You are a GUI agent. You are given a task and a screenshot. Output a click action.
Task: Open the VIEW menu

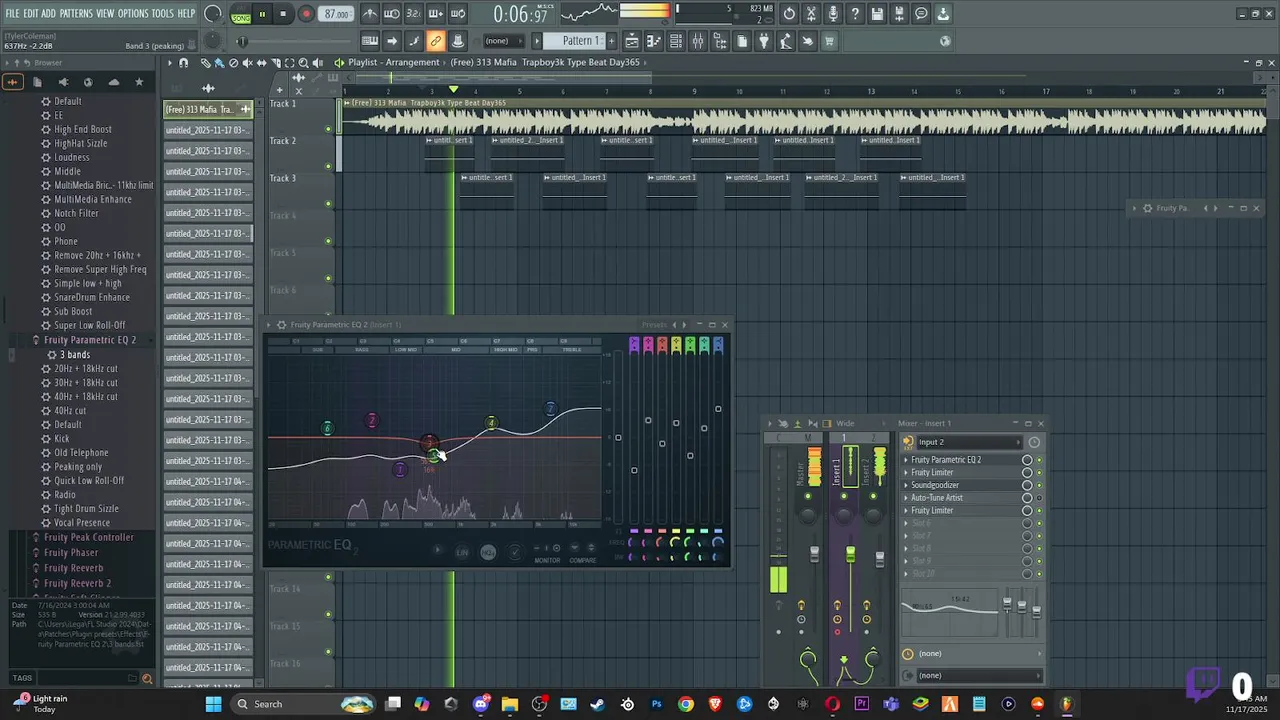coord(105,14)
